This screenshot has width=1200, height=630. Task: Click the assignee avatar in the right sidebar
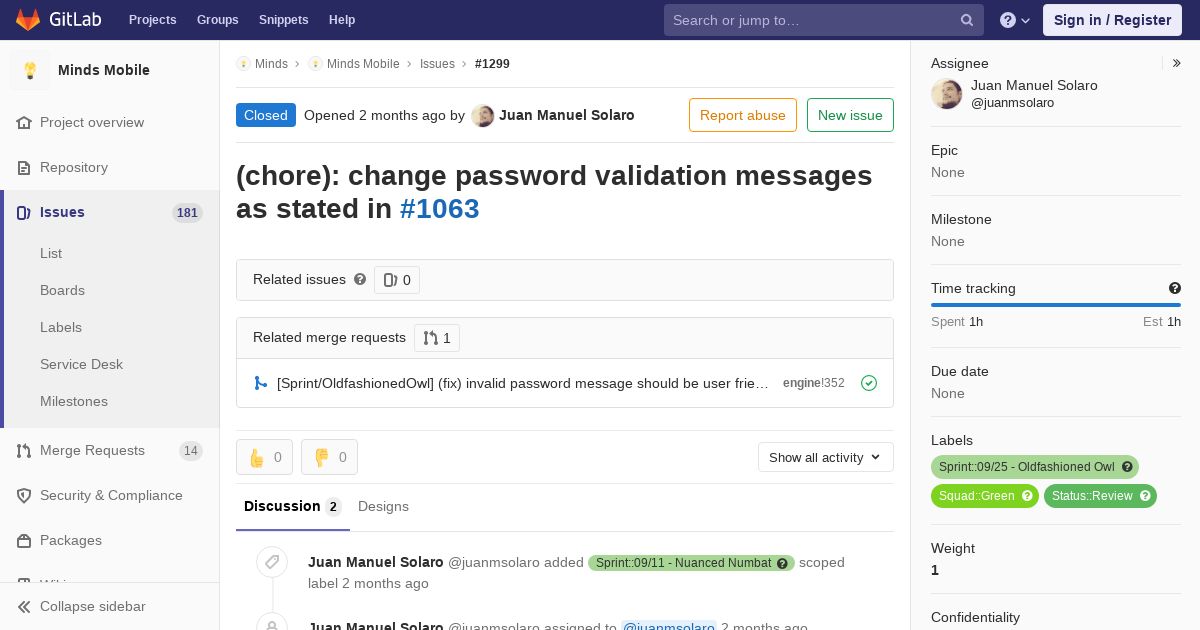(947, 94)
